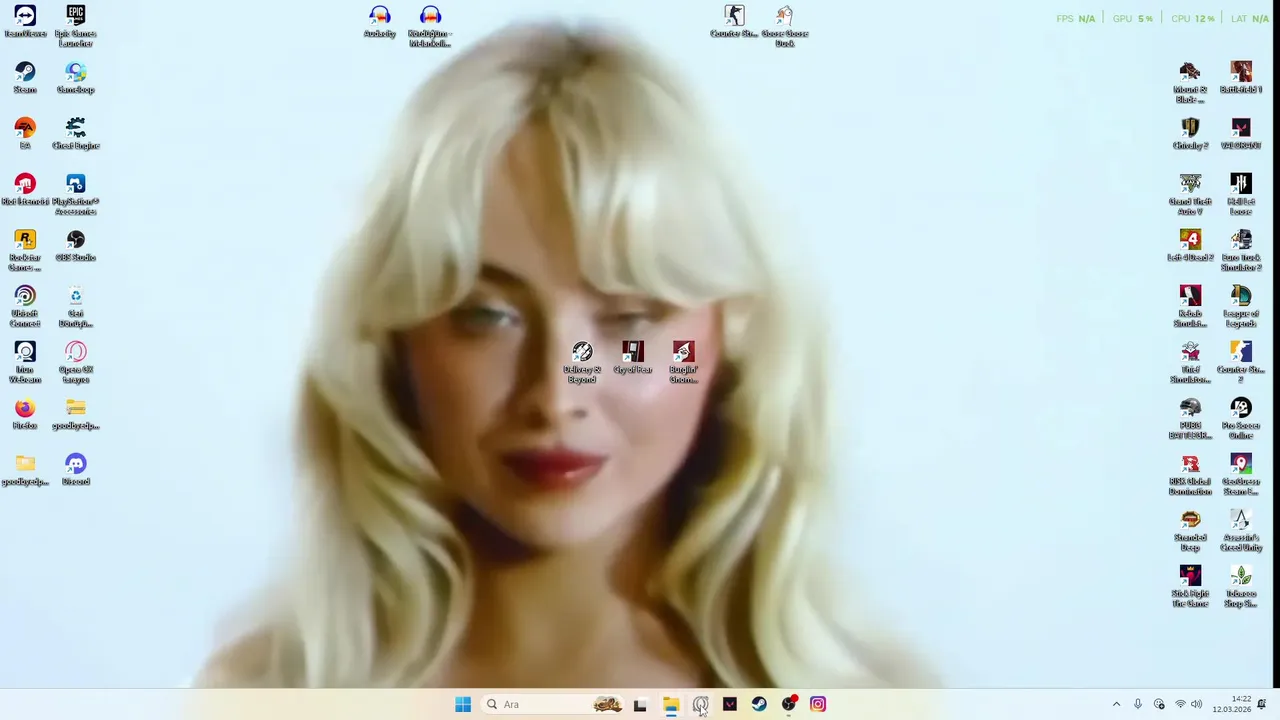Open the PUBG Battlegrounds desktop shortcut

pyautogui.click(x=1190, y=418)
